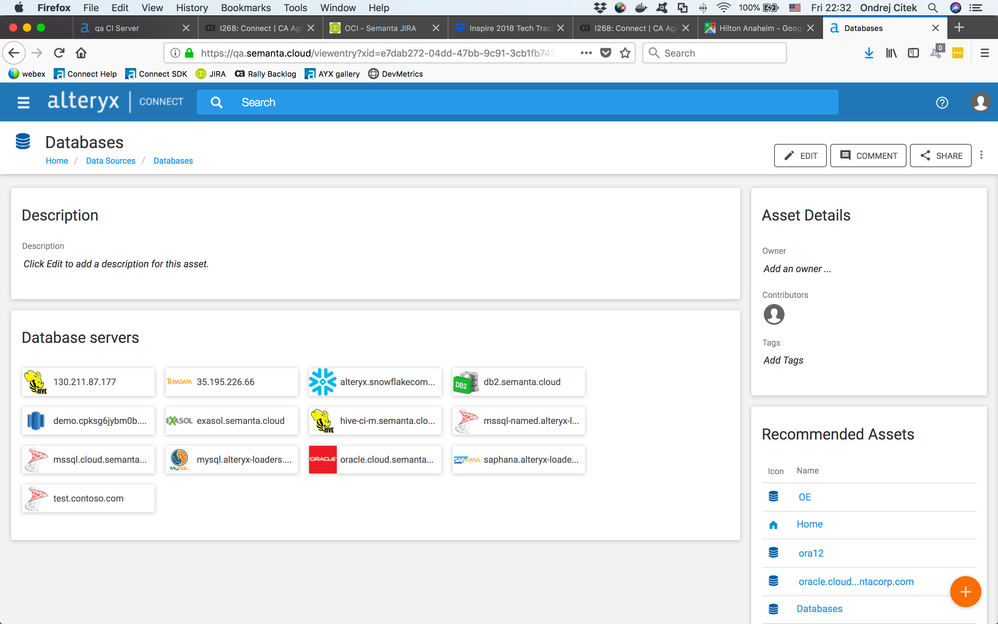Switch to the qa CI Server tab

pos(134,28)
